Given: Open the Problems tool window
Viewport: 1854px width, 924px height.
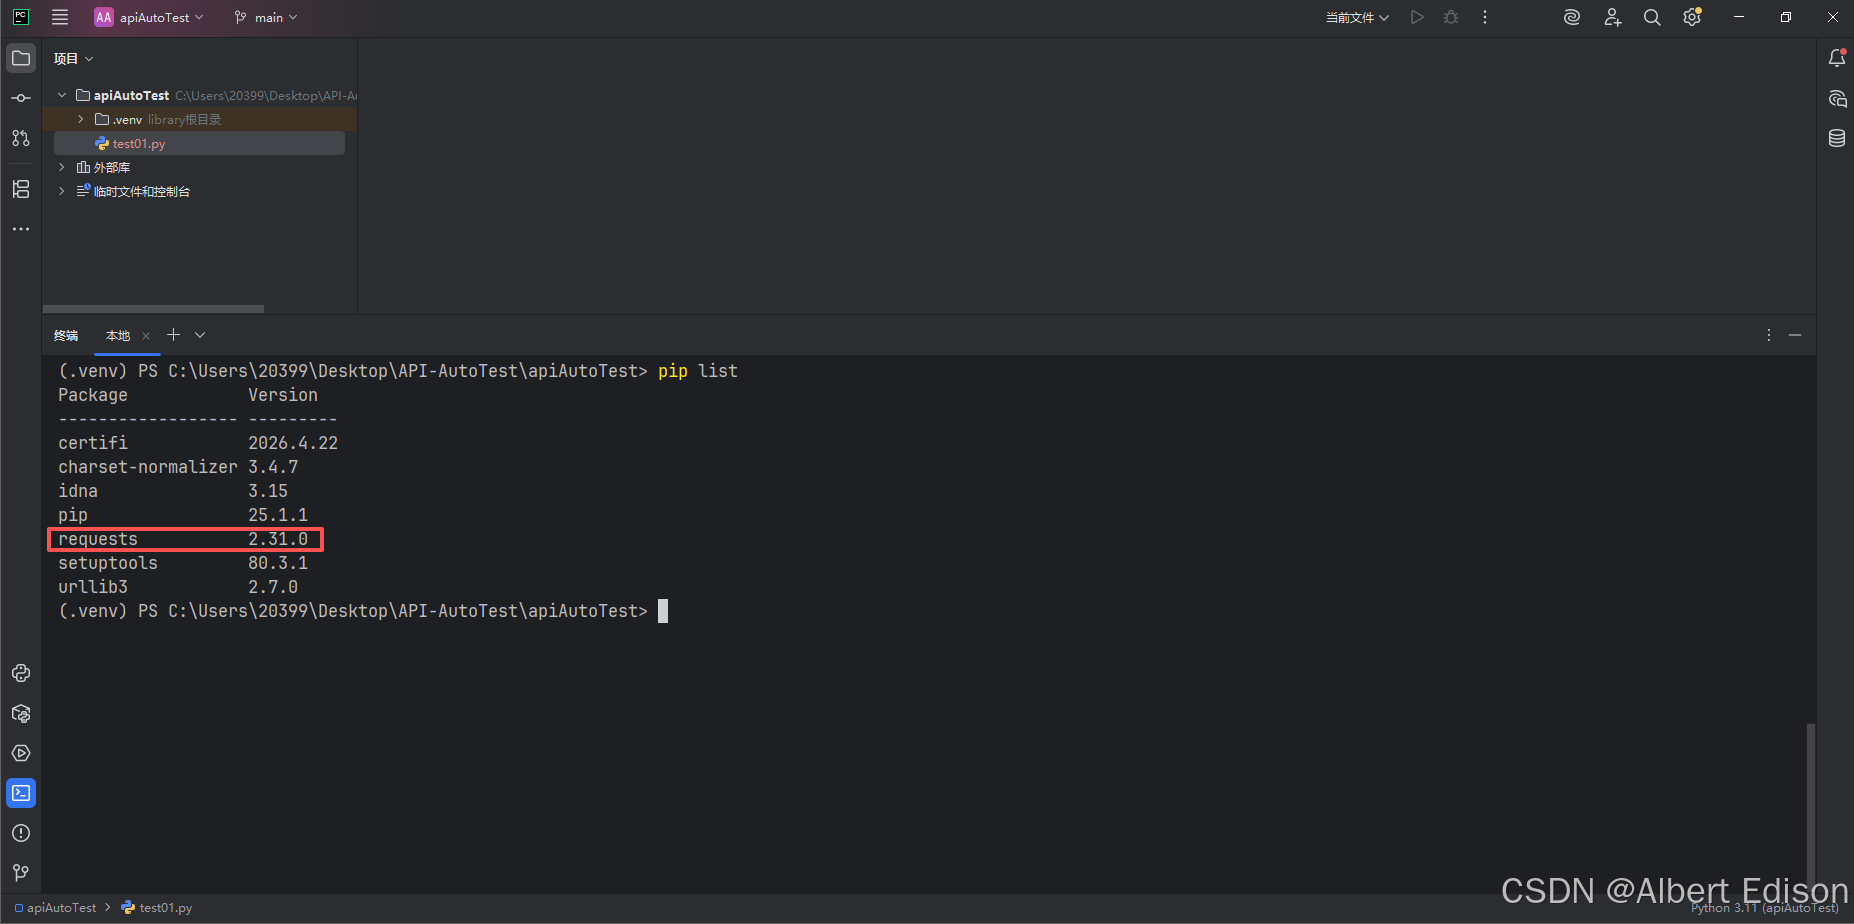Looking at the screenshot, I should [21, 833].
